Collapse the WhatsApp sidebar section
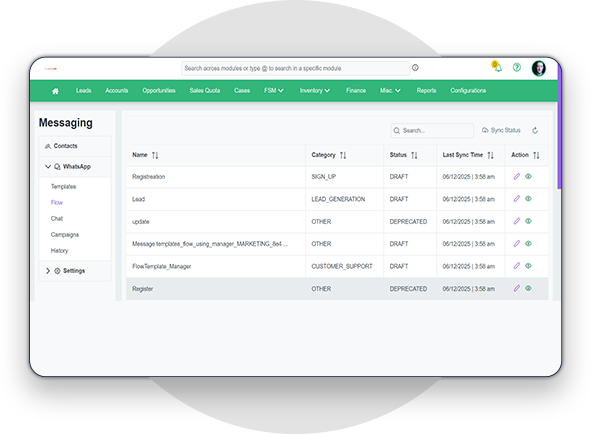The height and width of the screenshot is (434, 592). 48,166
